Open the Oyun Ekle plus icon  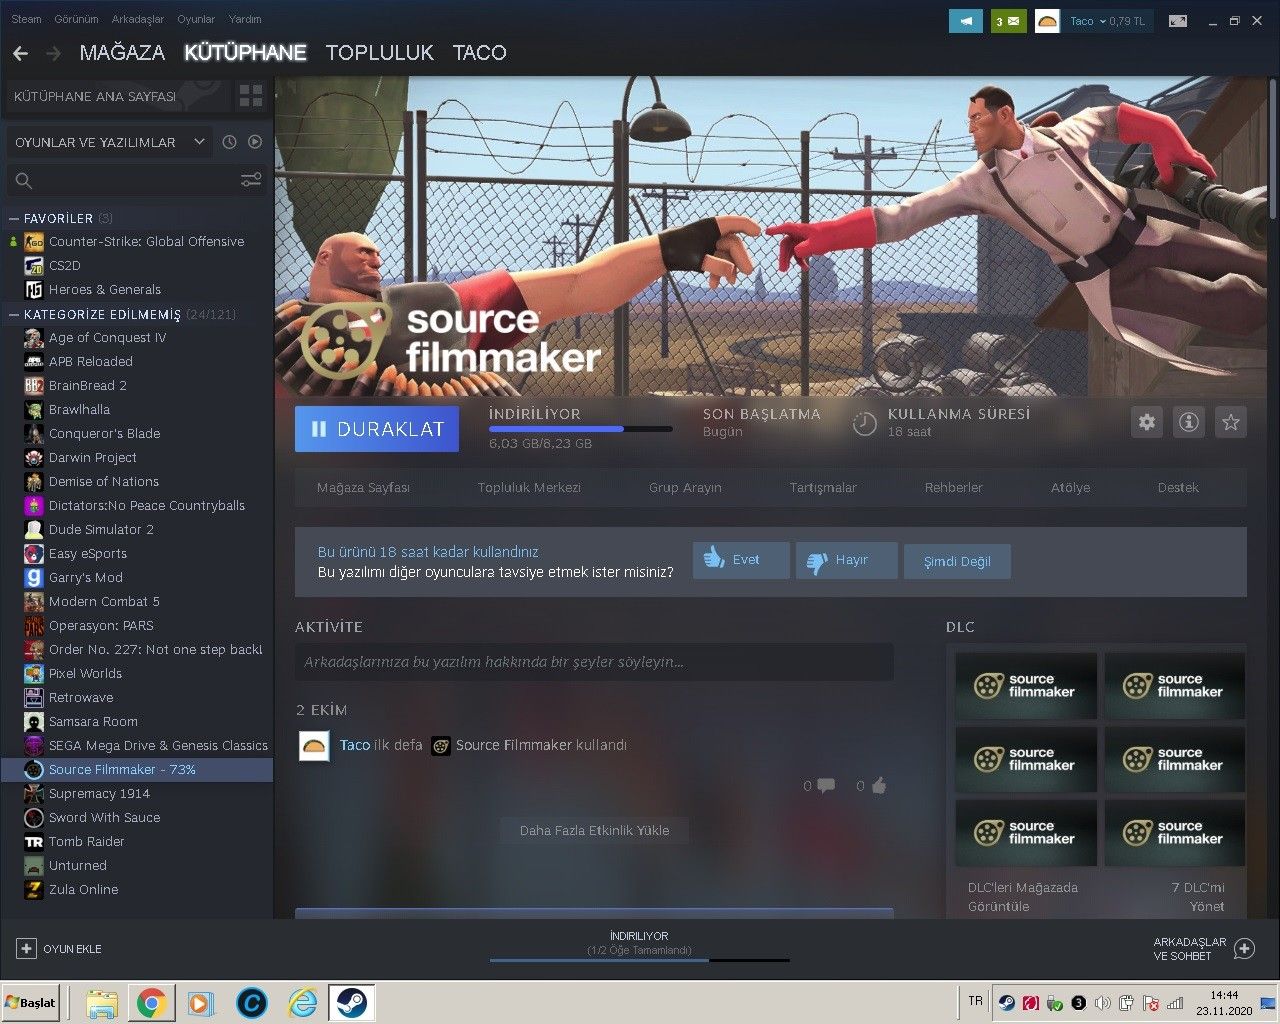pos(26,949)
